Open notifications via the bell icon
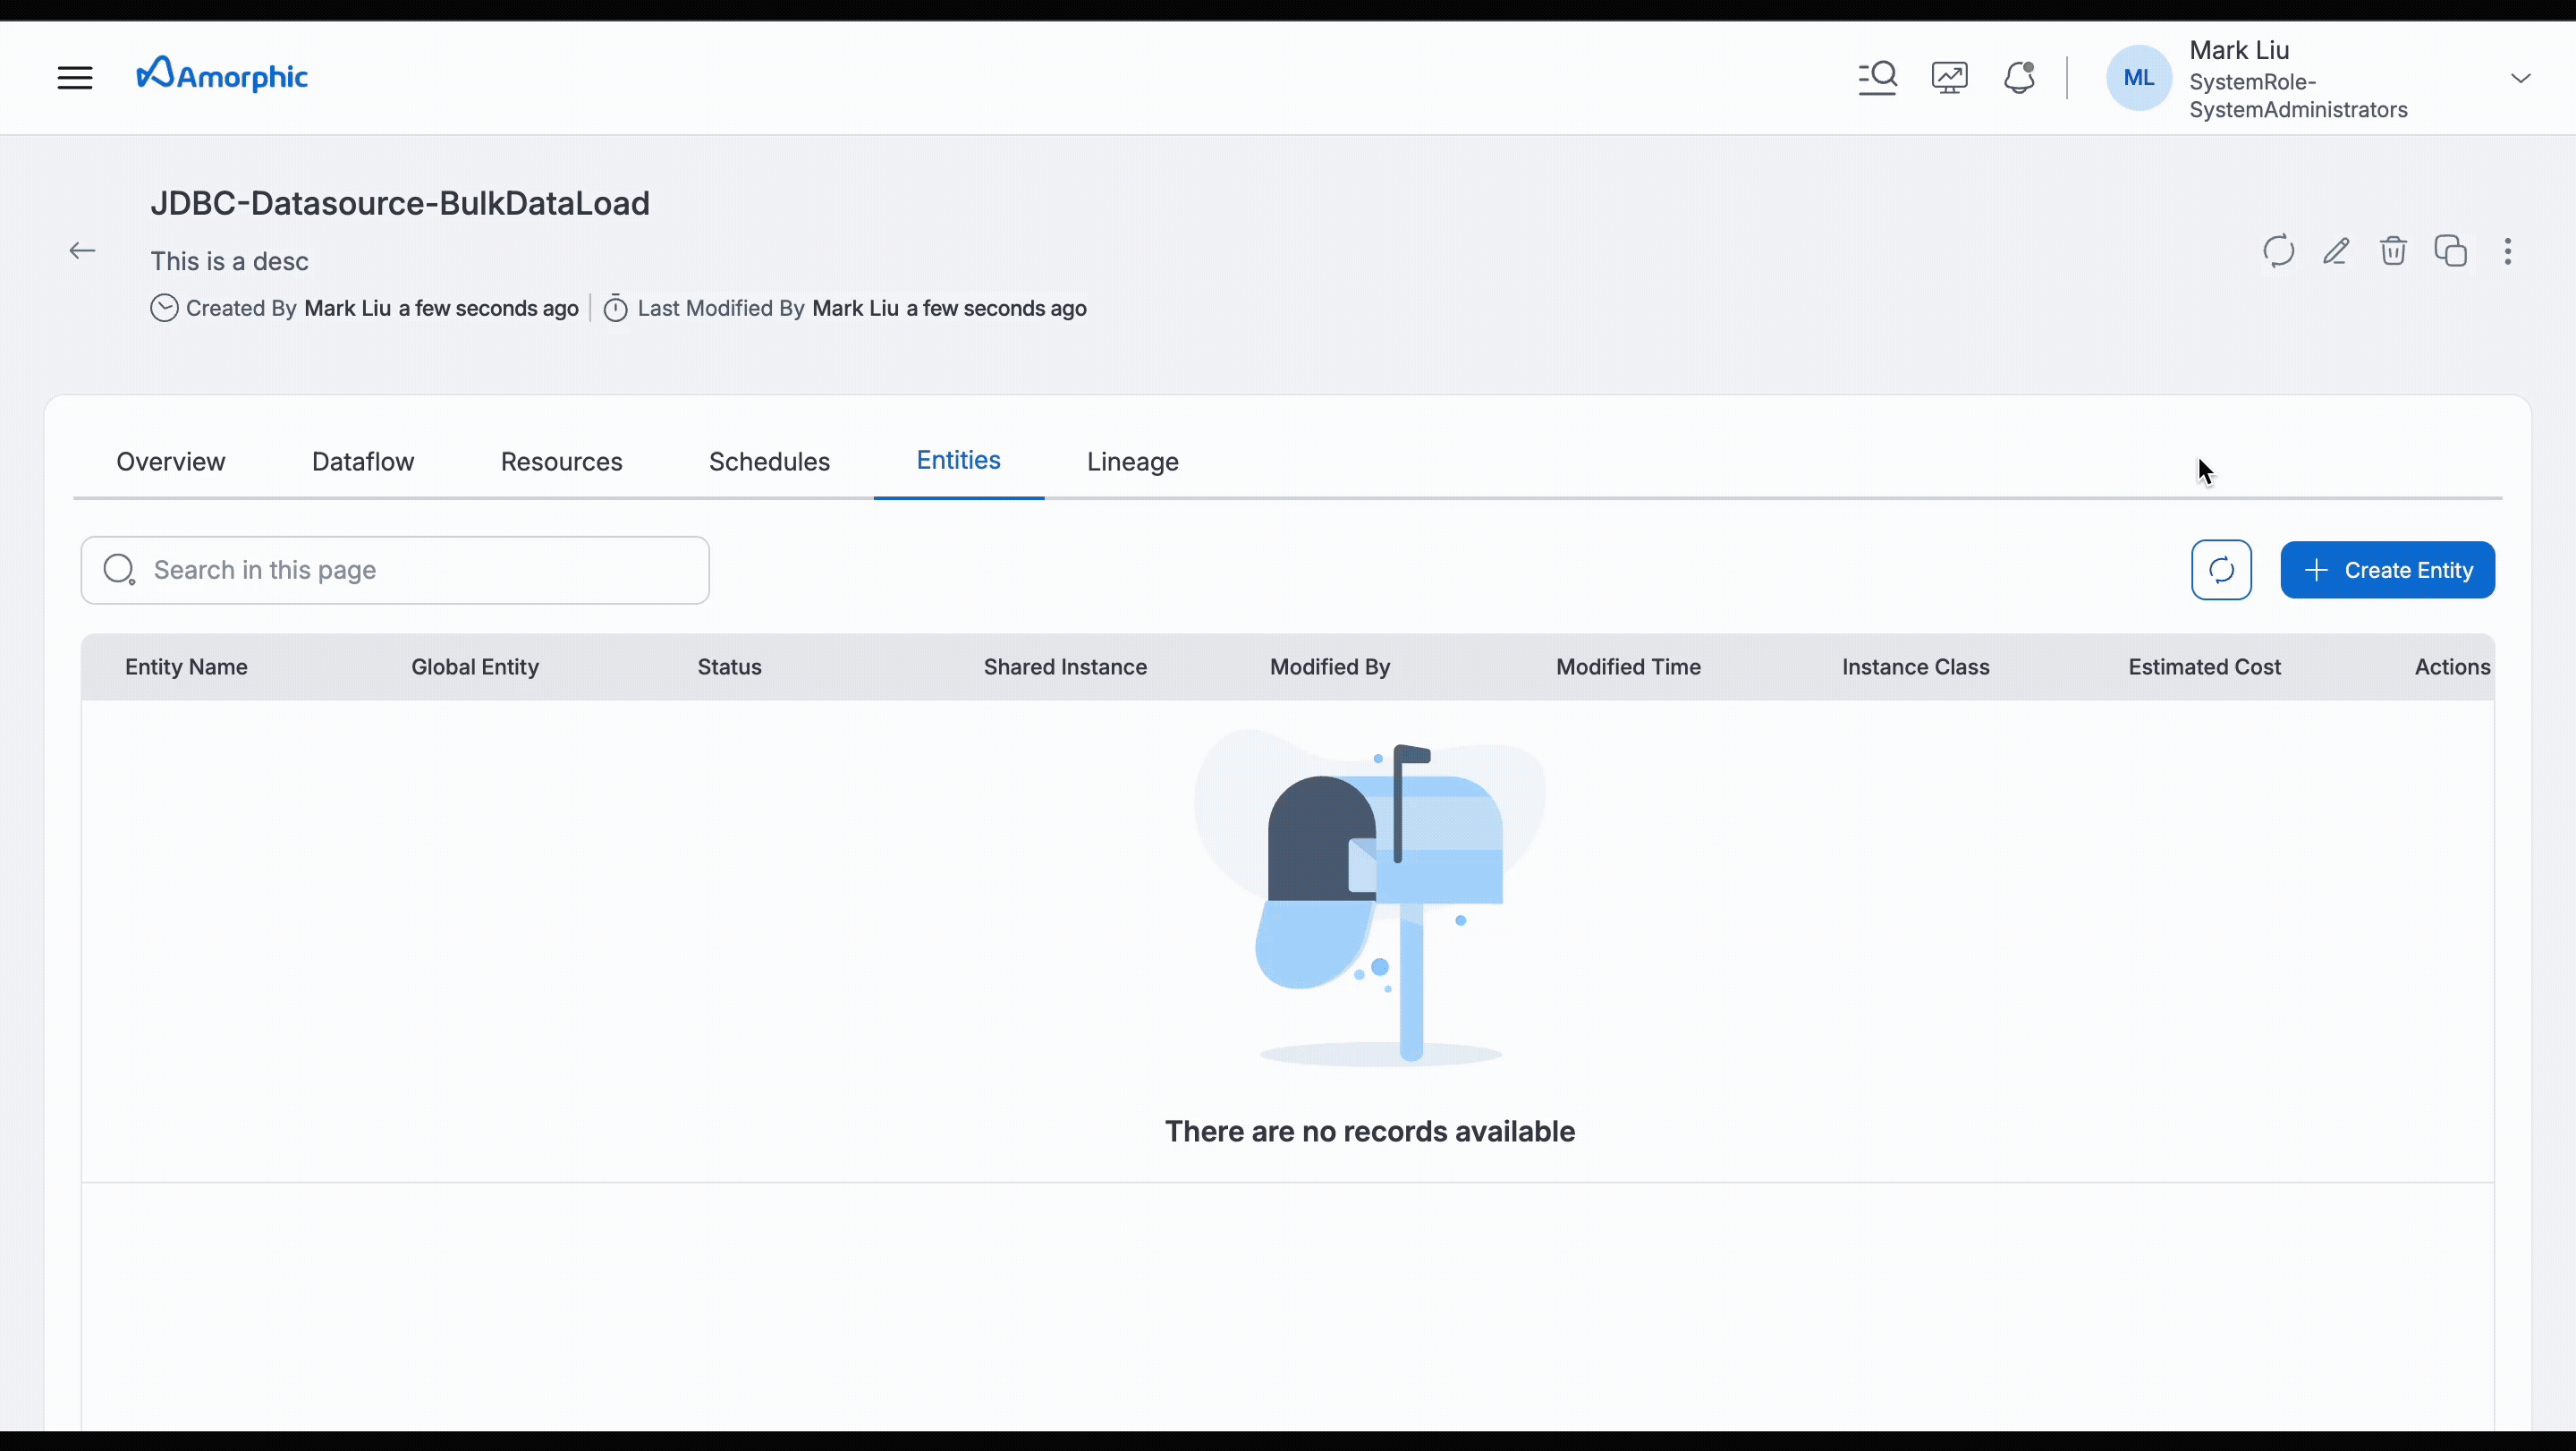Viewport: 2576px width, 1451px height. pyautogui.click(x=2019, y=77)
